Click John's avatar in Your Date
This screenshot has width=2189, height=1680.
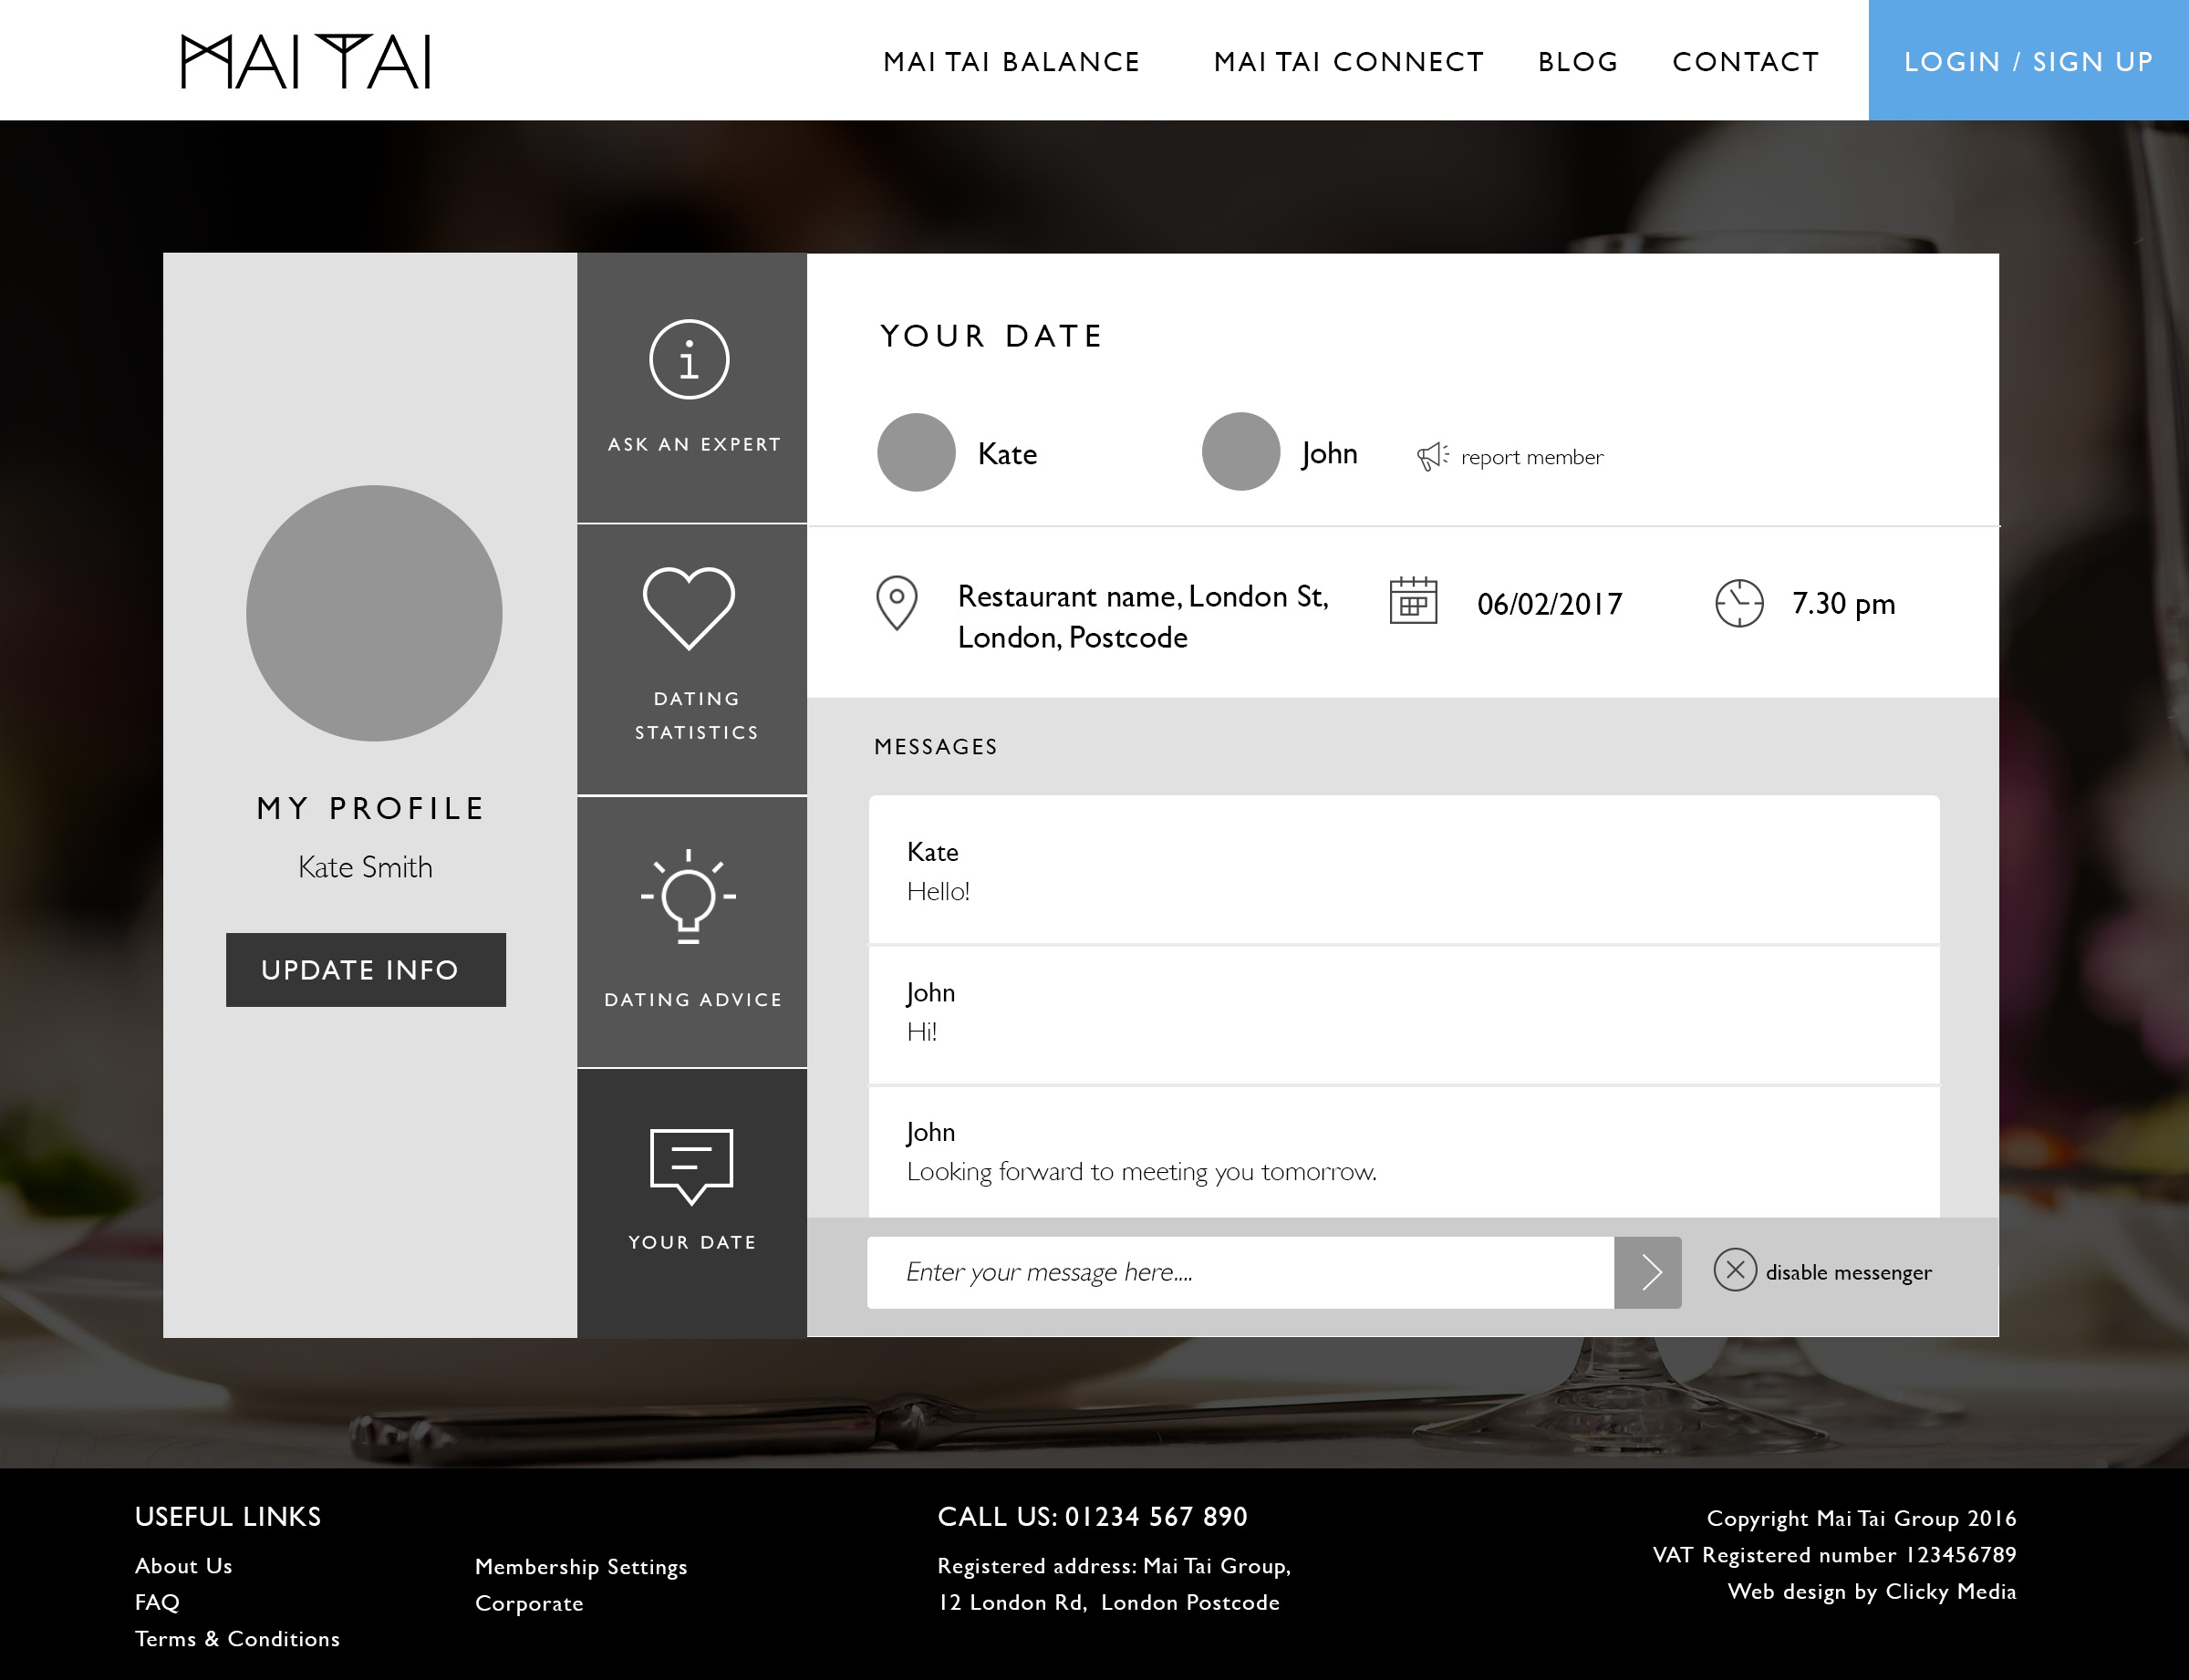tap(1240, 451)
